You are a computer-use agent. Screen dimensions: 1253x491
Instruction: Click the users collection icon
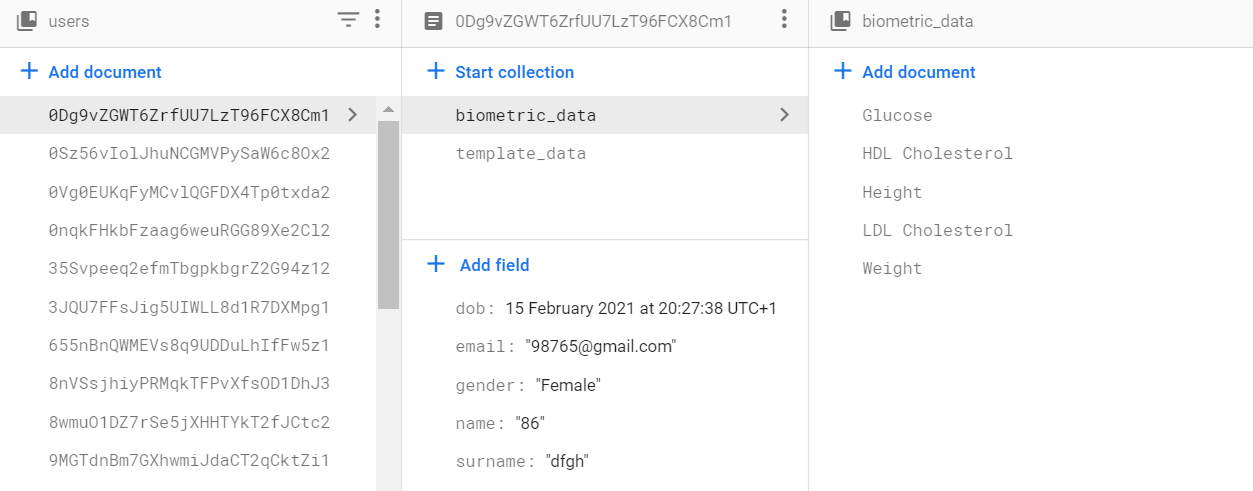coord(27,21)
